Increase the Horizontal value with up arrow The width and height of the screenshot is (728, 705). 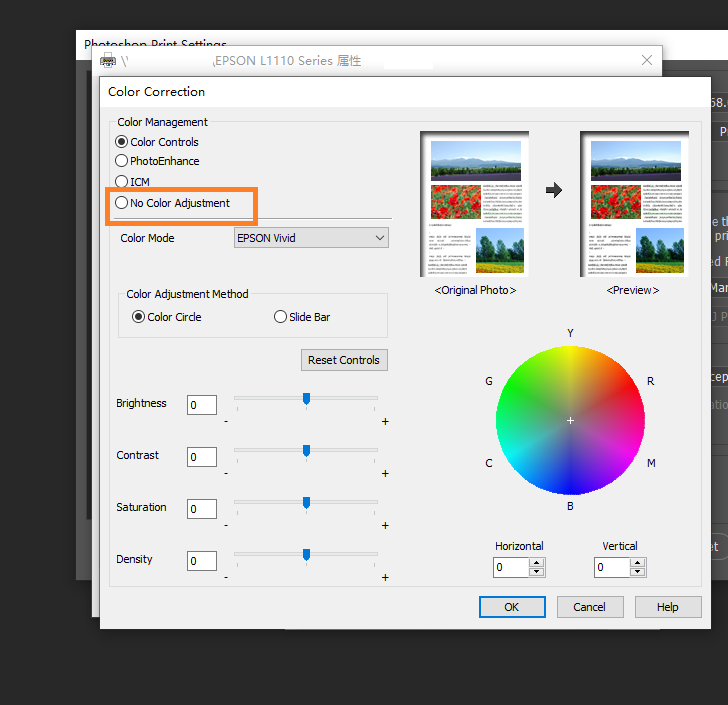point(537,563)
